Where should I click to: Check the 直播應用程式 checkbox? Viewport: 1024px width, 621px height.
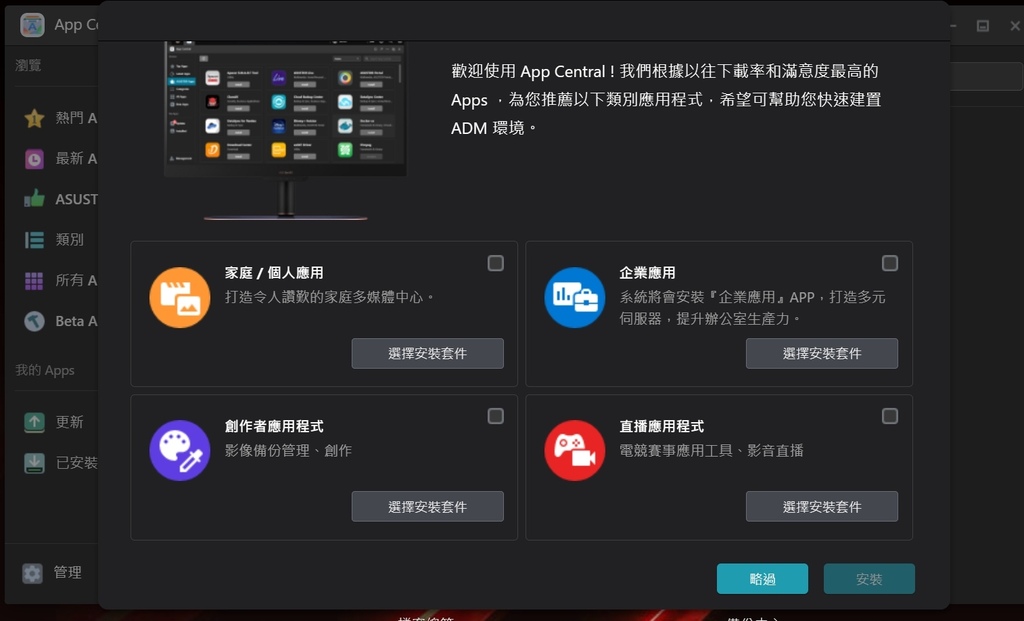pyautogui.click(x=889, y=416)
